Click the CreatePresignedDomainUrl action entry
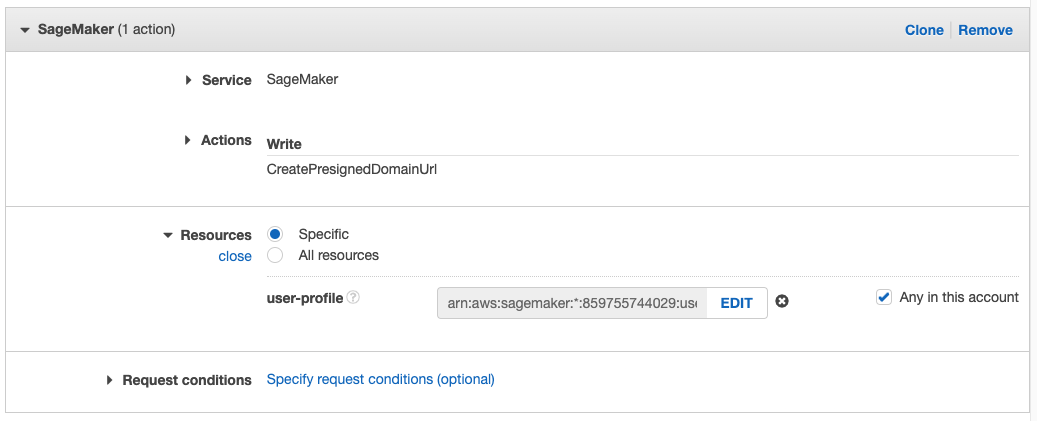This screenshot has width=1037, height=421. (x=352, y=169)
